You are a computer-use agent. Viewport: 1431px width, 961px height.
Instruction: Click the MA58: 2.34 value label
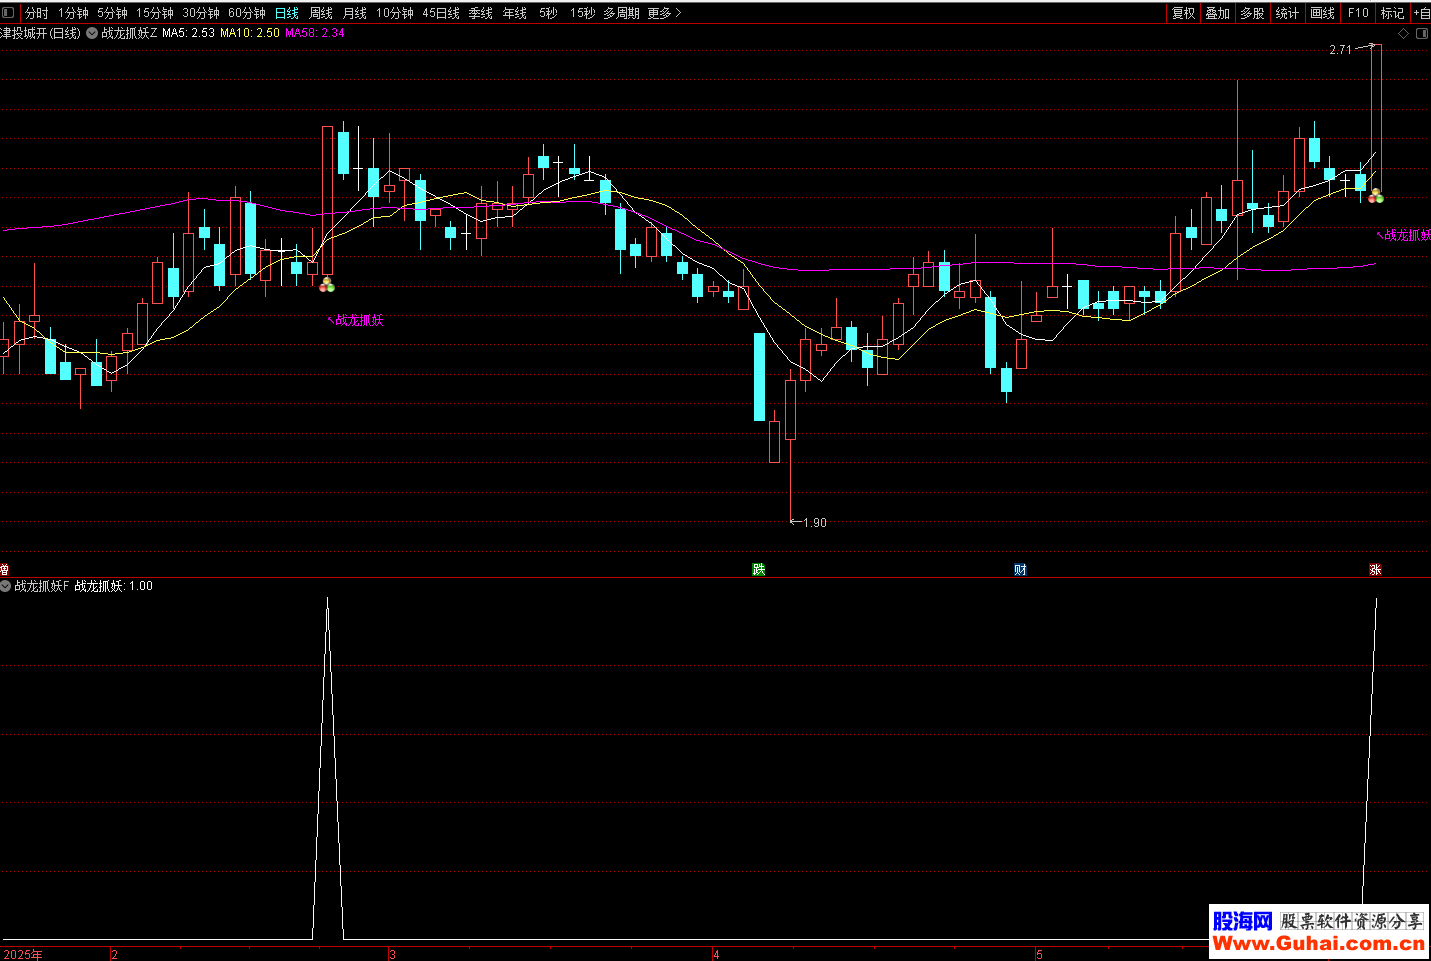[x=315, y=33]
